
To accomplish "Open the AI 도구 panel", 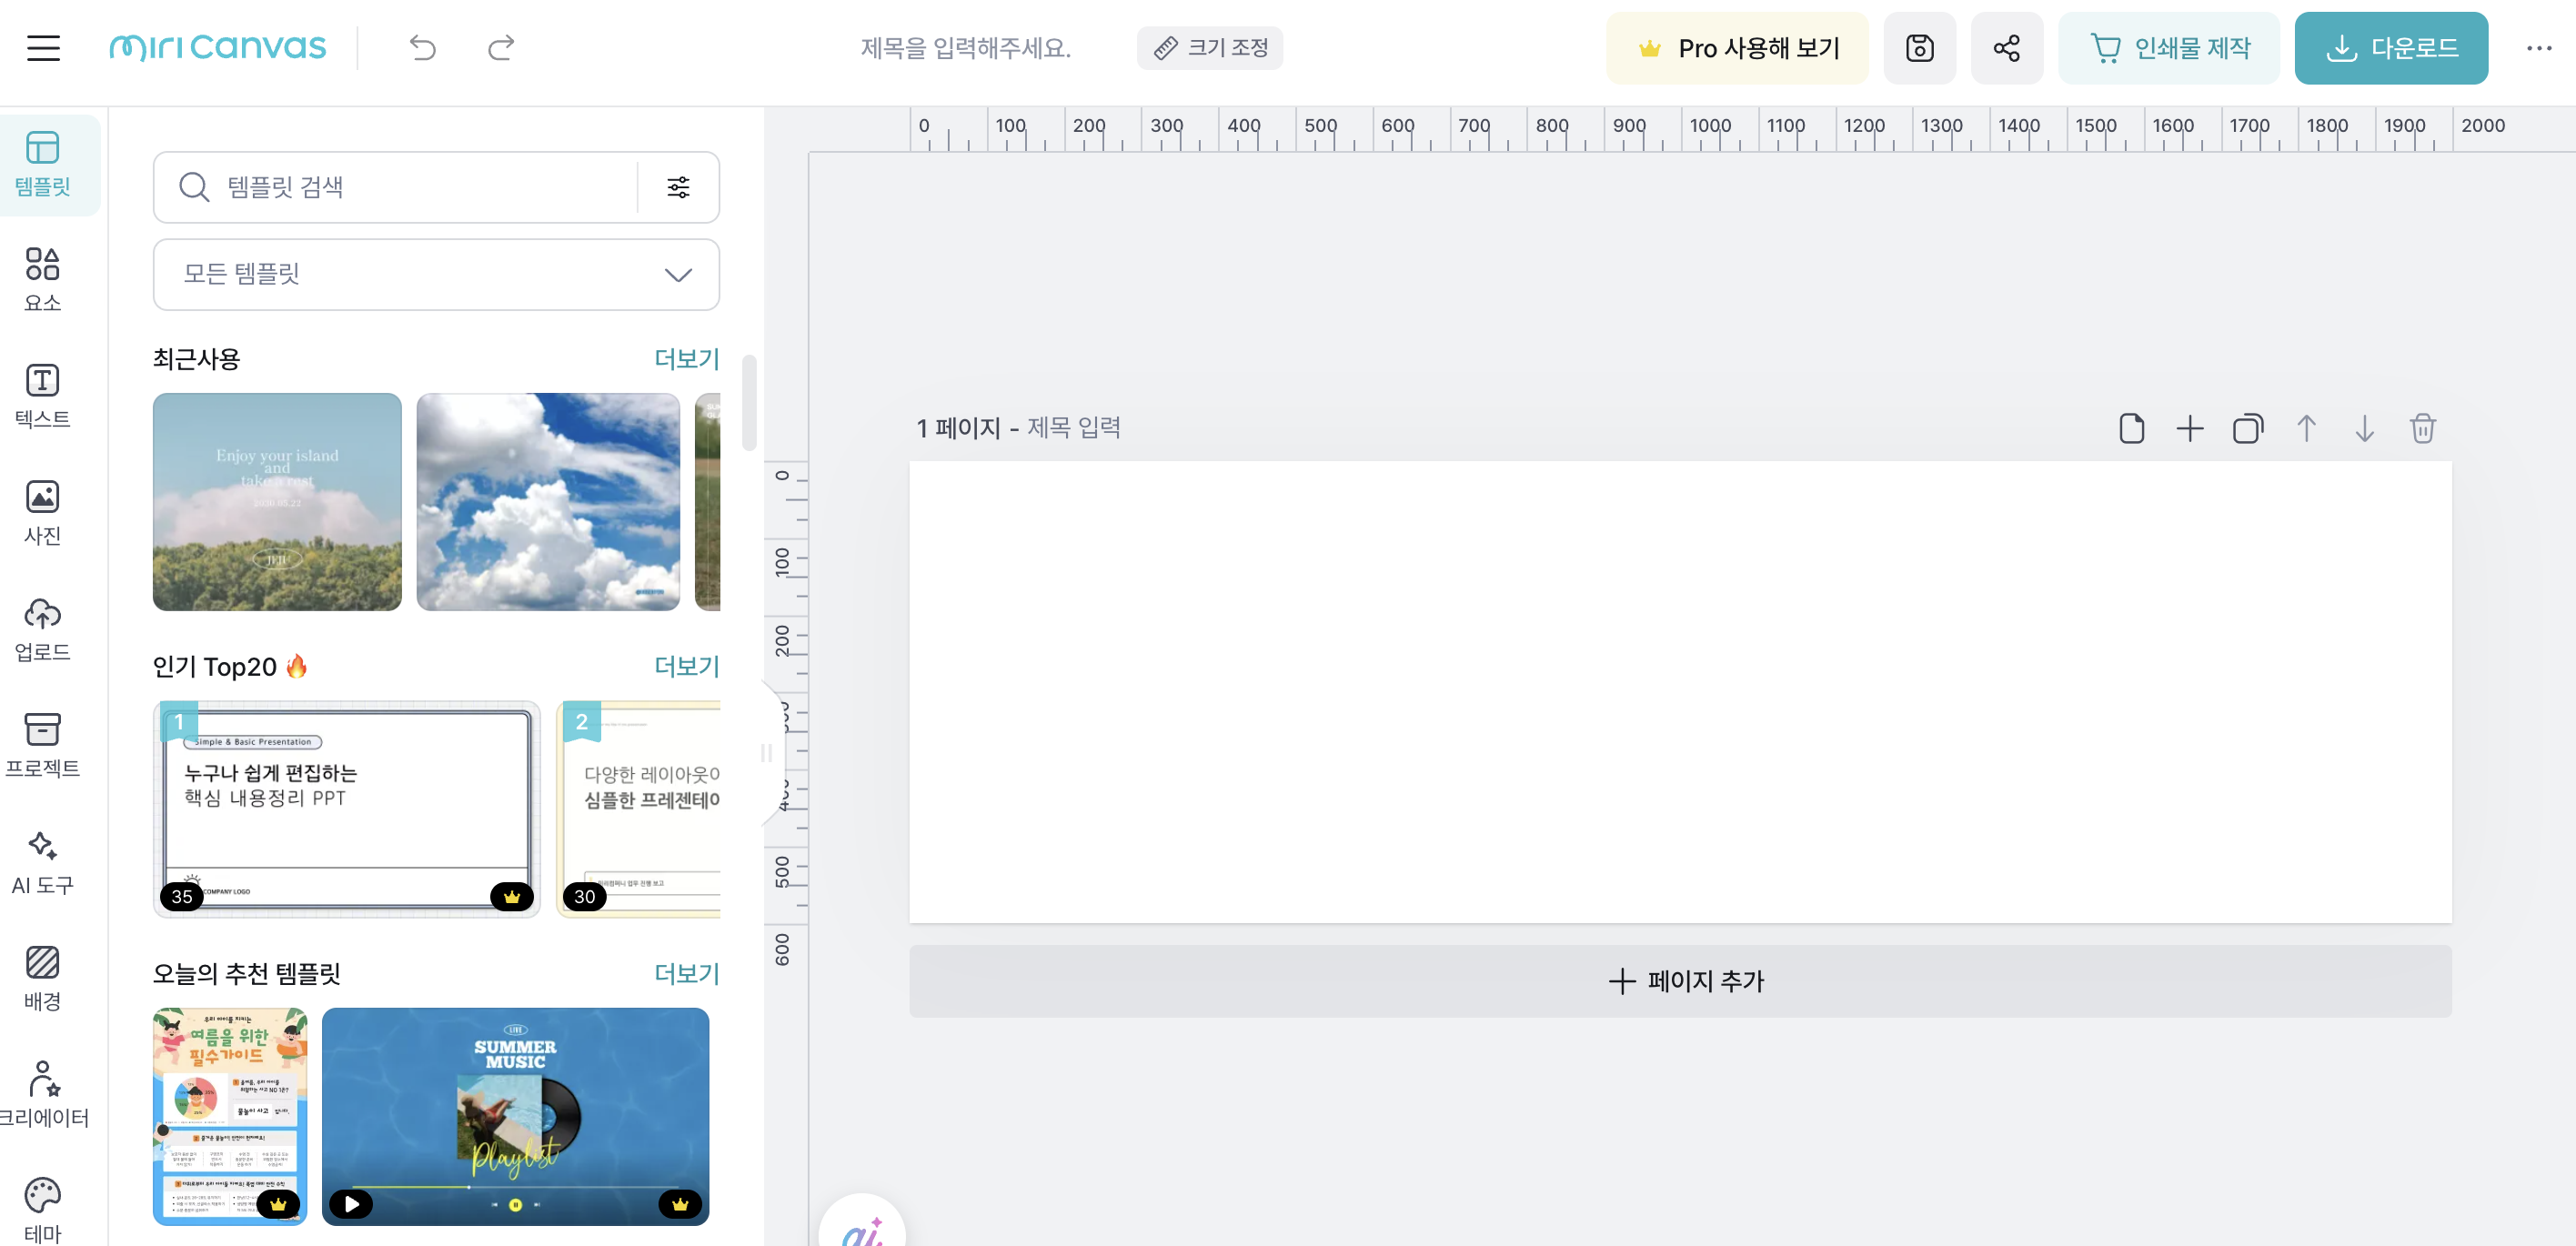I will [42, 862].
